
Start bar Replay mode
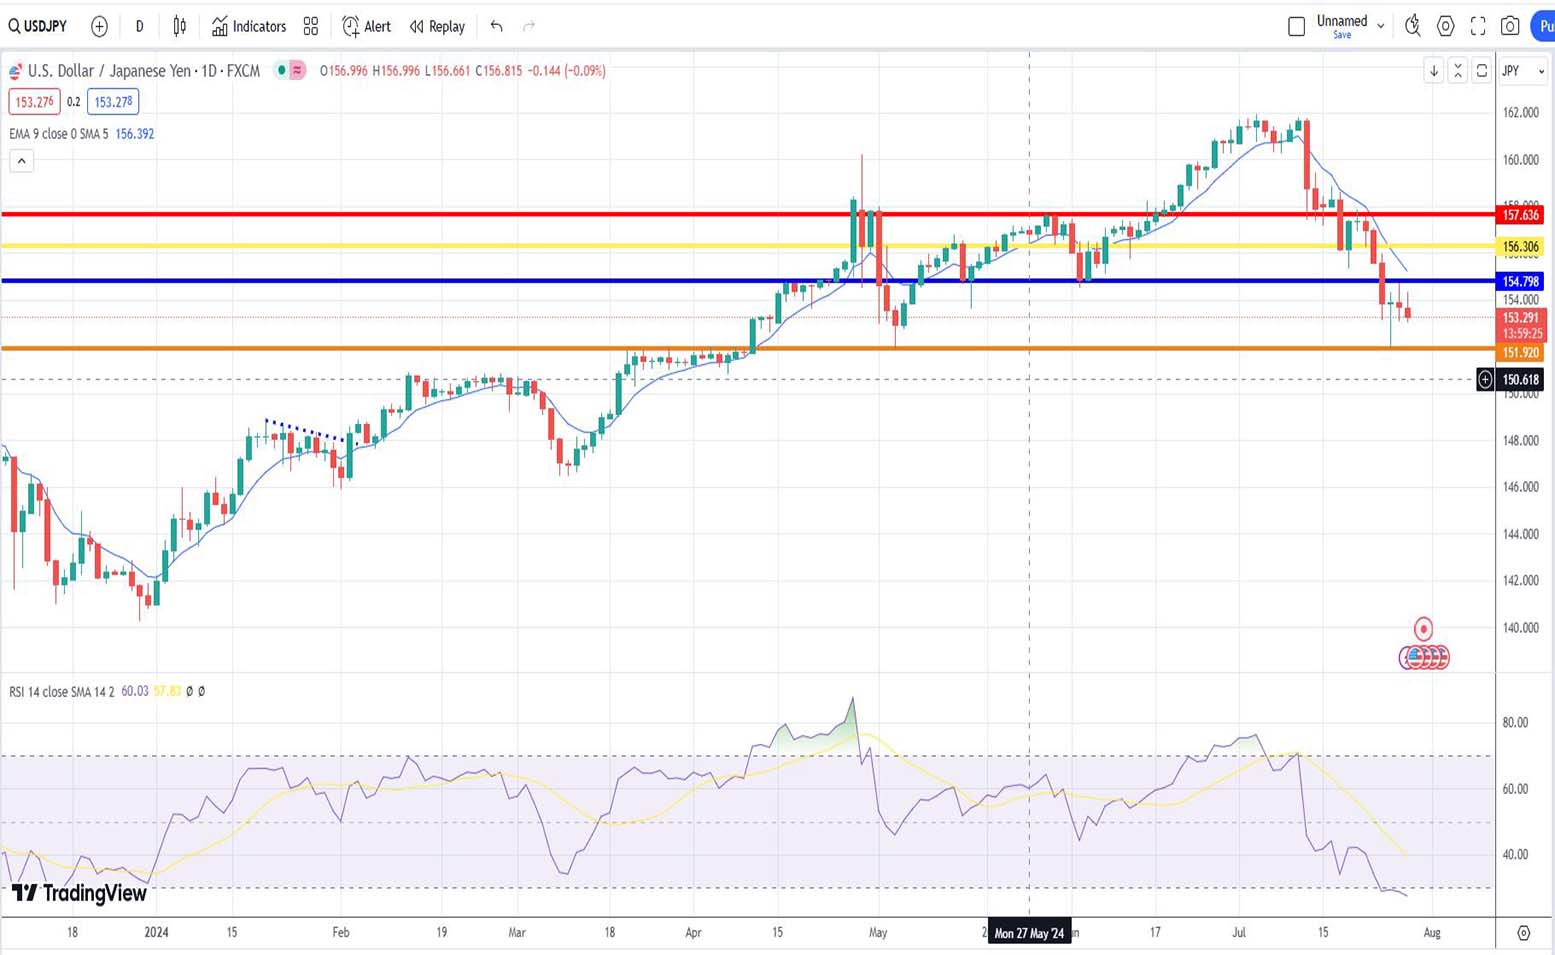[438, 27]
